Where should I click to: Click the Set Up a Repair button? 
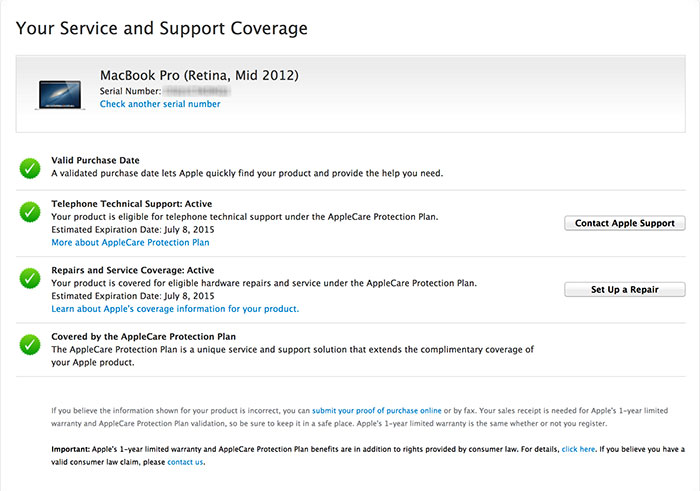point(625,289)
